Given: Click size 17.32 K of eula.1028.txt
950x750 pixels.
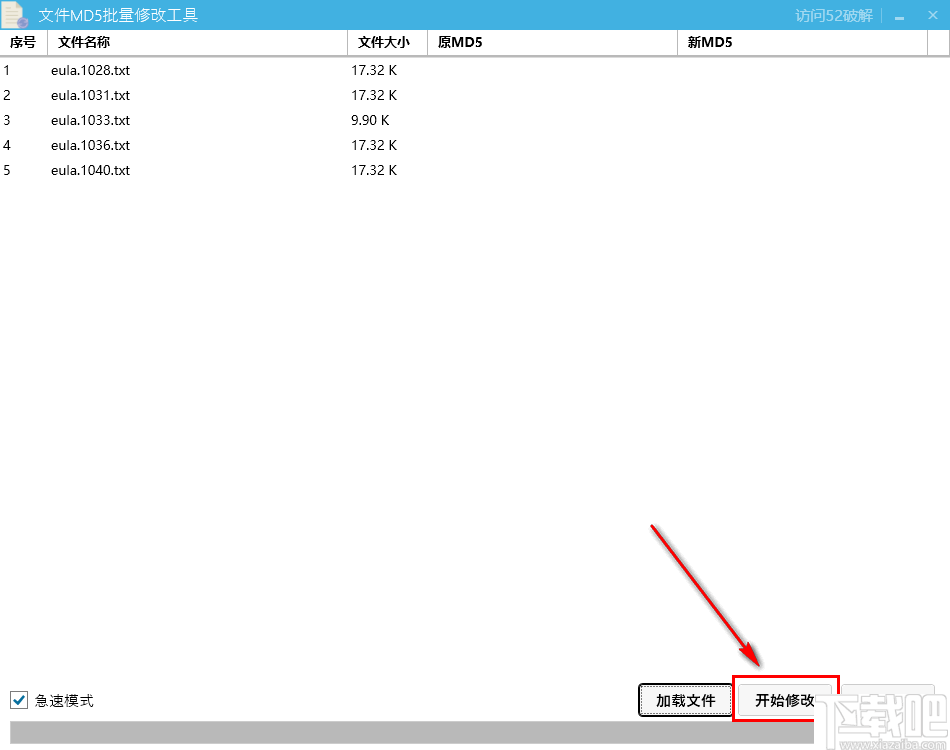Looking at the screenshot, I should [374, 70].
